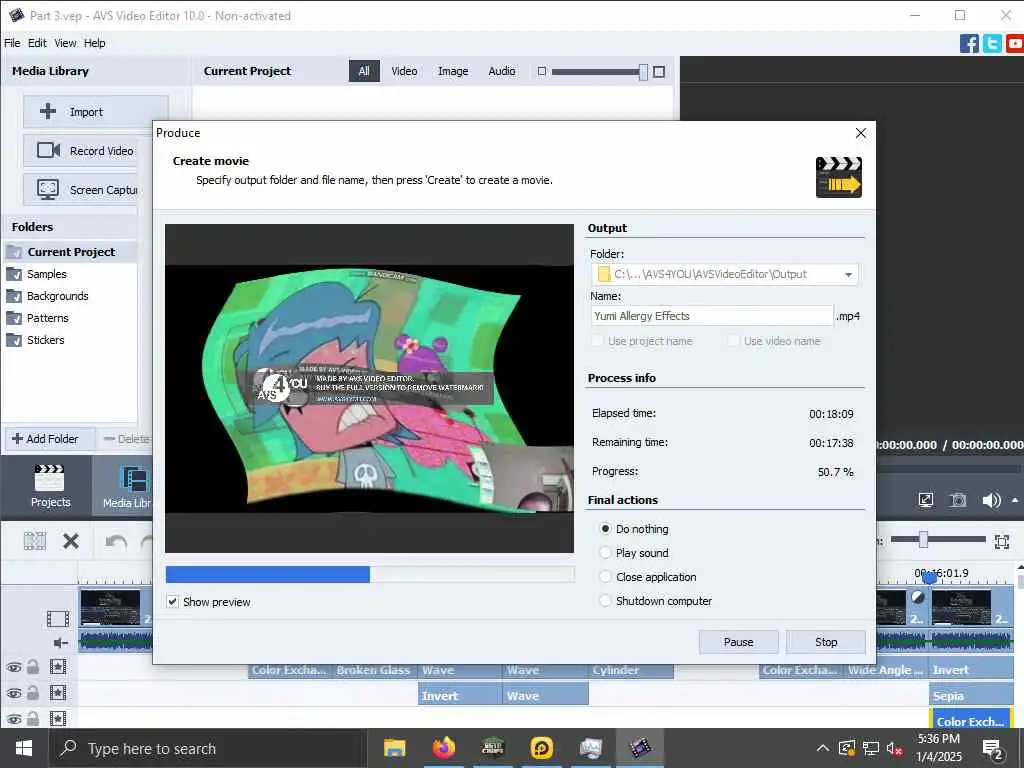This screenshot has width=1024, height=768.
Task: Click the third effects track star icon
Action: [58, 718]
